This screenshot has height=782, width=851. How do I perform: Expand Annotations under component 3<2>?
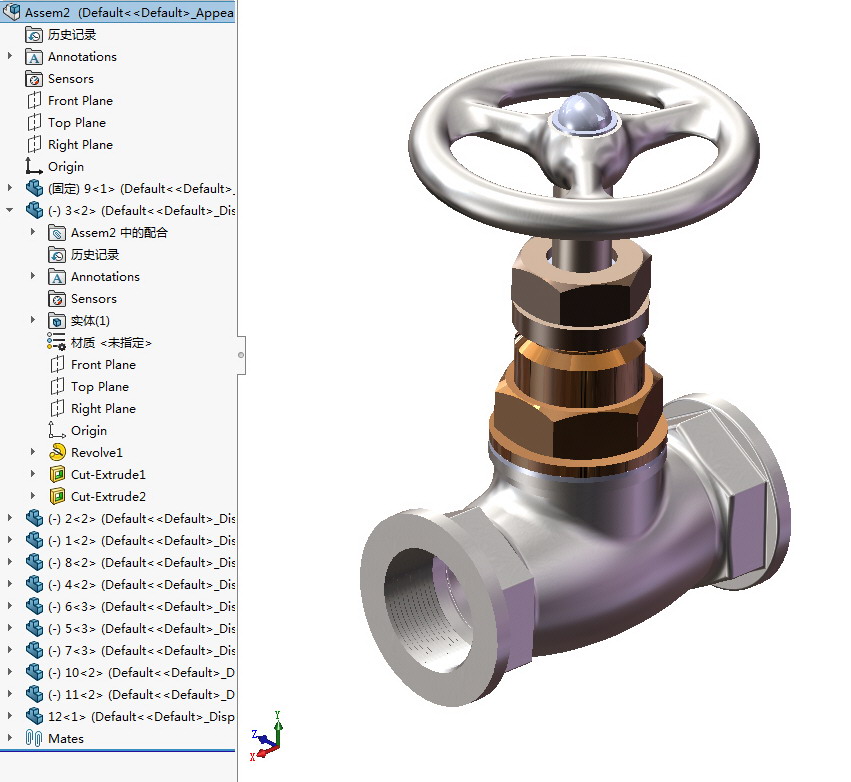click(33, 276)
